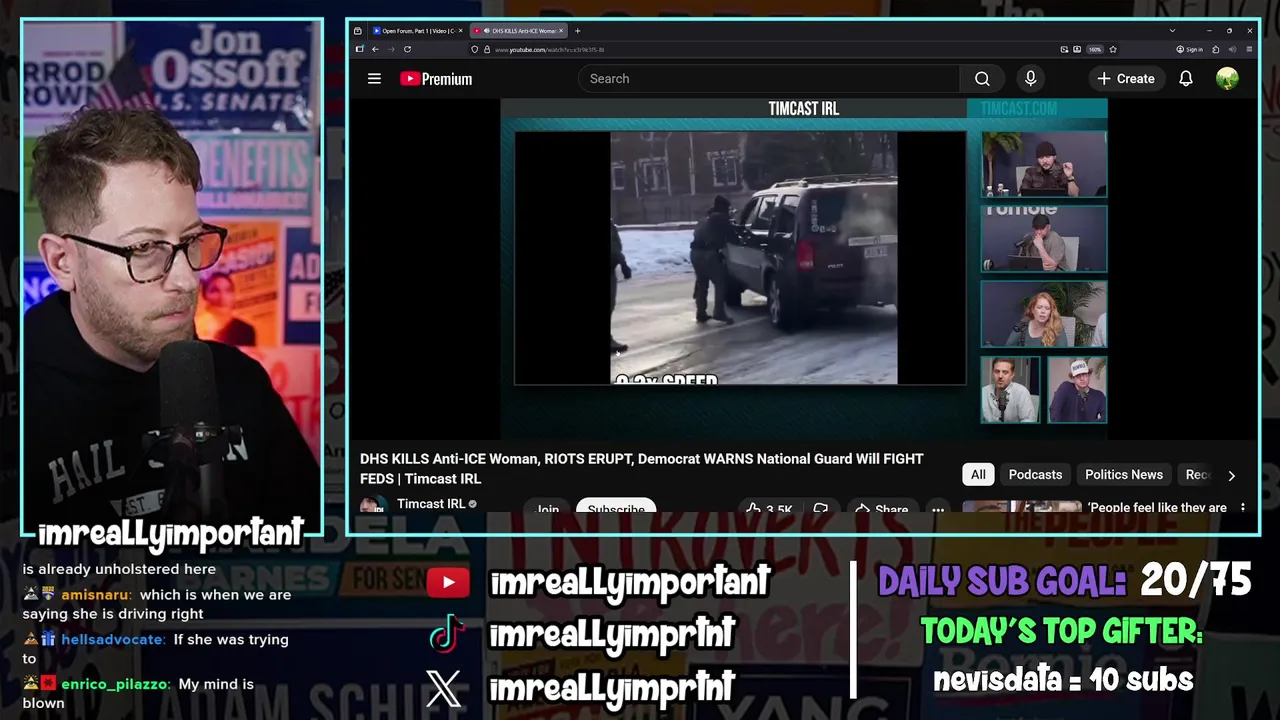
Task: Click the Create button
Action: pos(1125,79)
